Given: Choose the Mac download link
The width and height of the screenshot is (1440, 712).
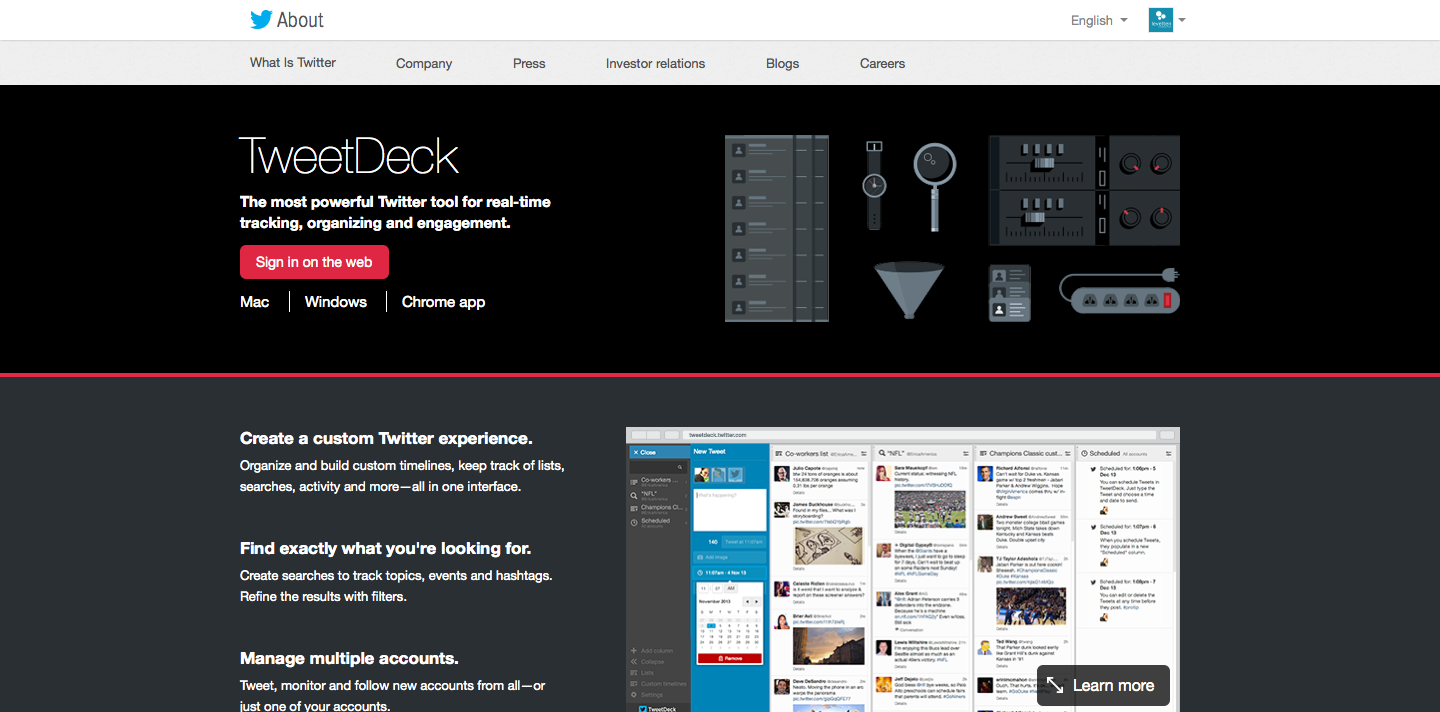Looking at the screenshot, I should pyautogui.click(x=254, y=302).
